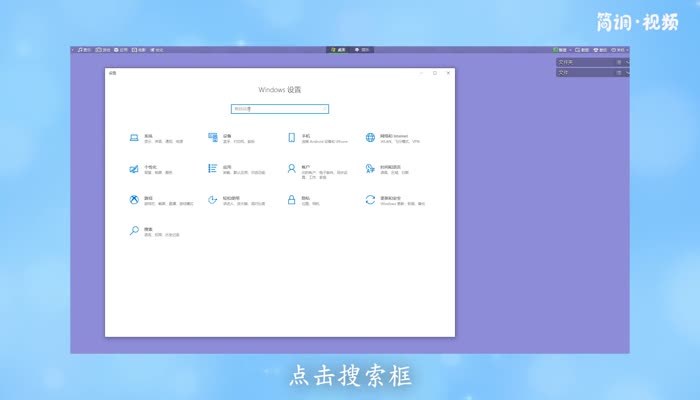Click the 搜索 (Search) magnifier category icon
The image size is (700, 400).
pyautogui.click(x=134, y=231)
